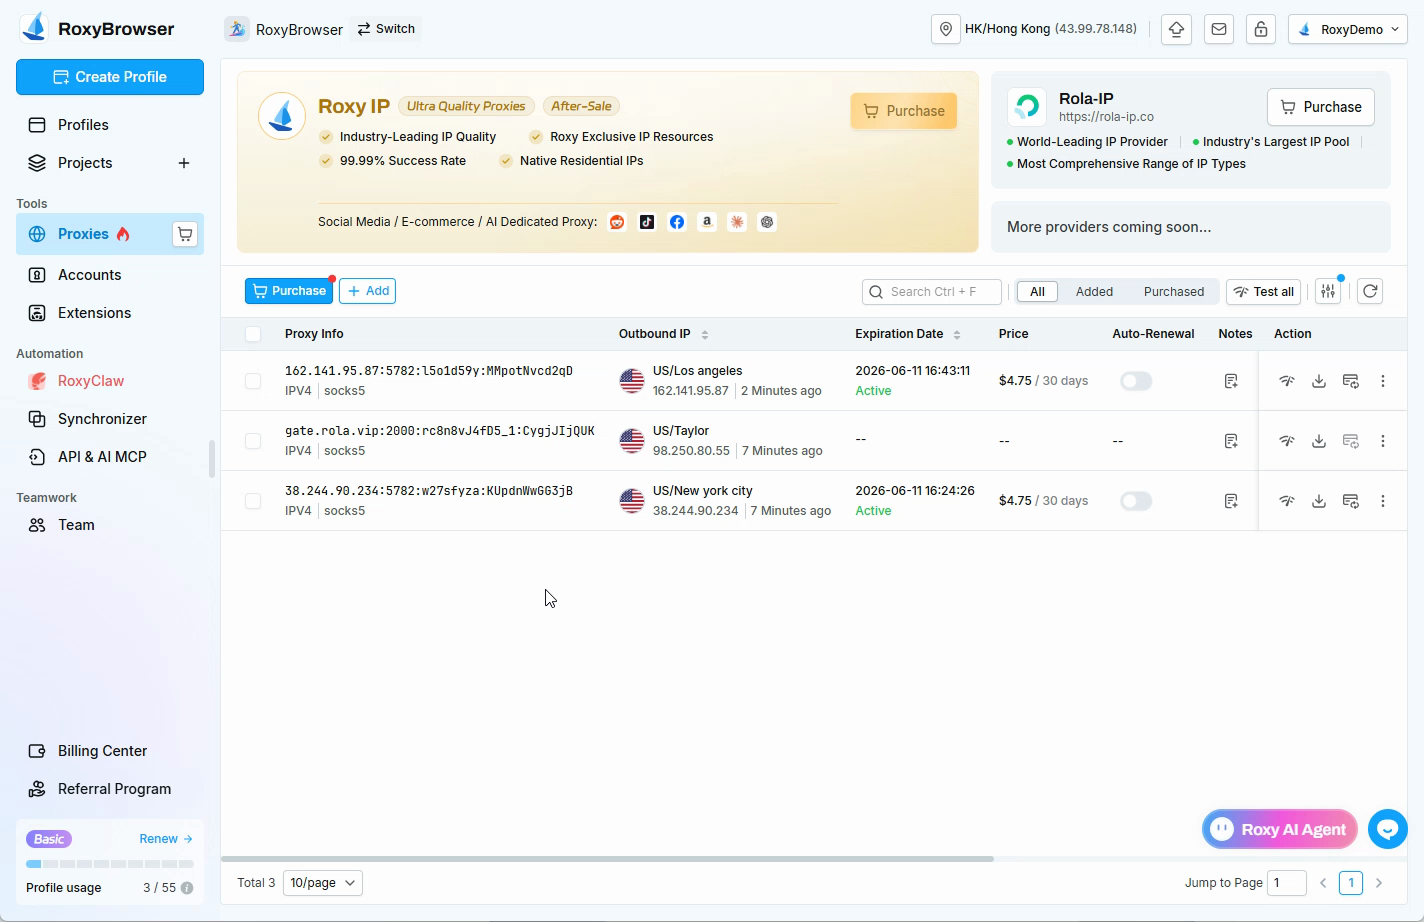
Task: Open the 10/page size dropdown
Action: click(323, 883)
